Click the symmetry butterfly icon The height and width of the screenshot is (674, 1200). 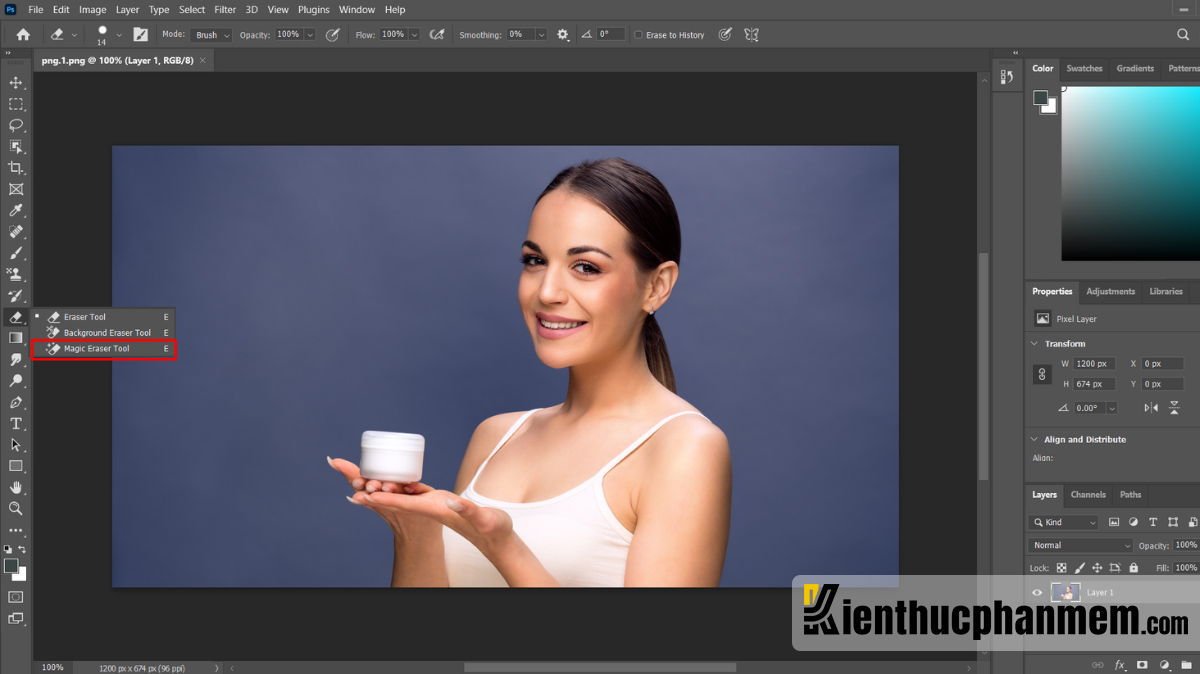pyautogui.click(x=751, y=34)
